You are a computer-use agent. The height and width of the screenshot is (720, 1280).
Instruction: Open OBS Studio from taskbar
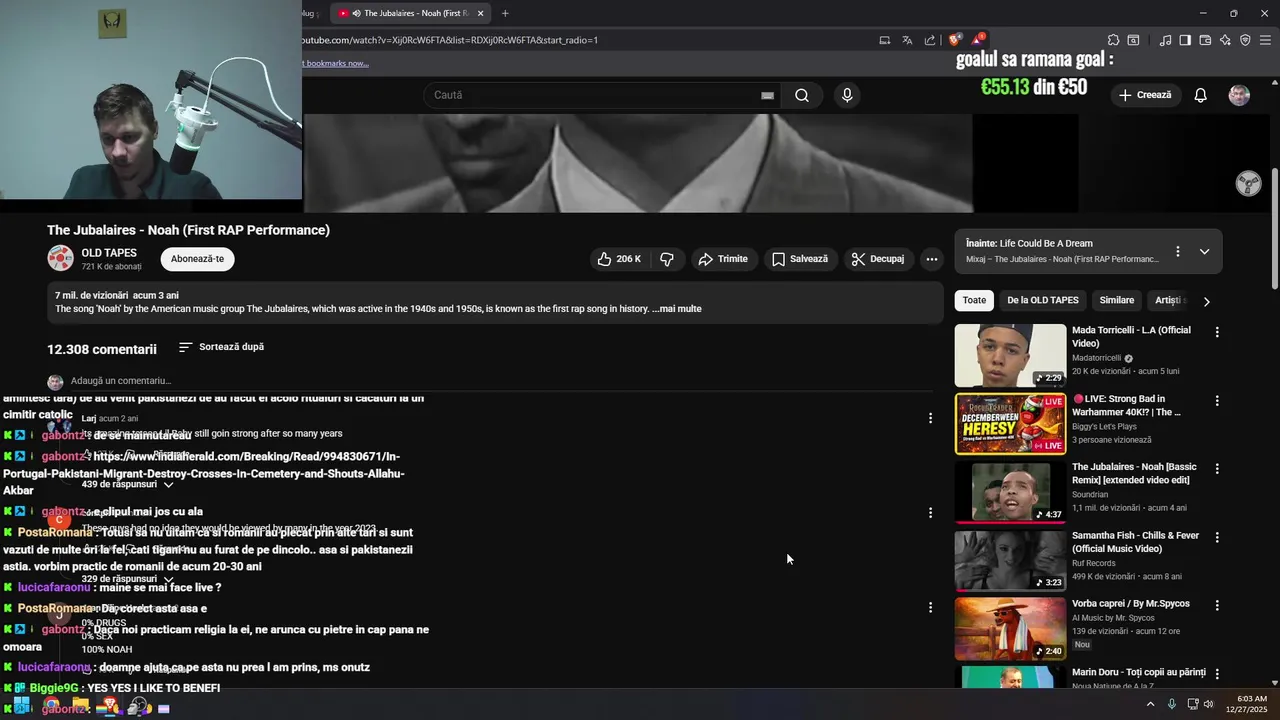click(x=138, y=707)
